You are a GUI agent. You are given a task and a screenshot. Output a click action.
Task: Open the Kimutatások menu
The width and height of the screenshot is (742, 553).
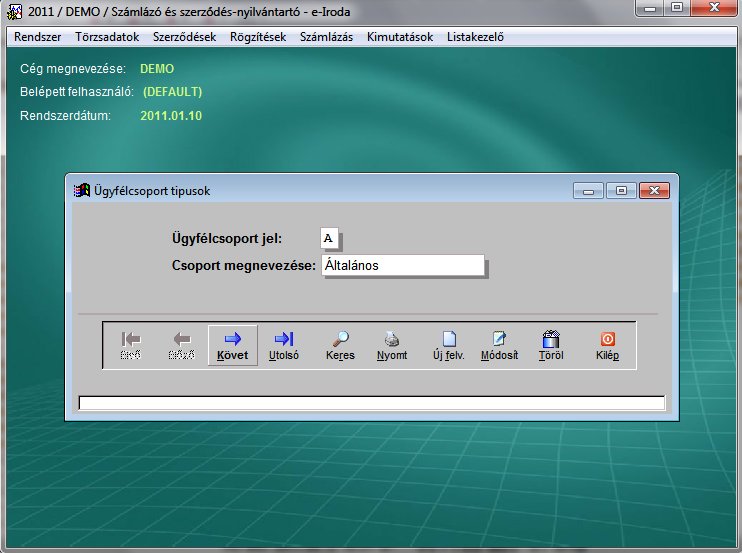(400, 37)
